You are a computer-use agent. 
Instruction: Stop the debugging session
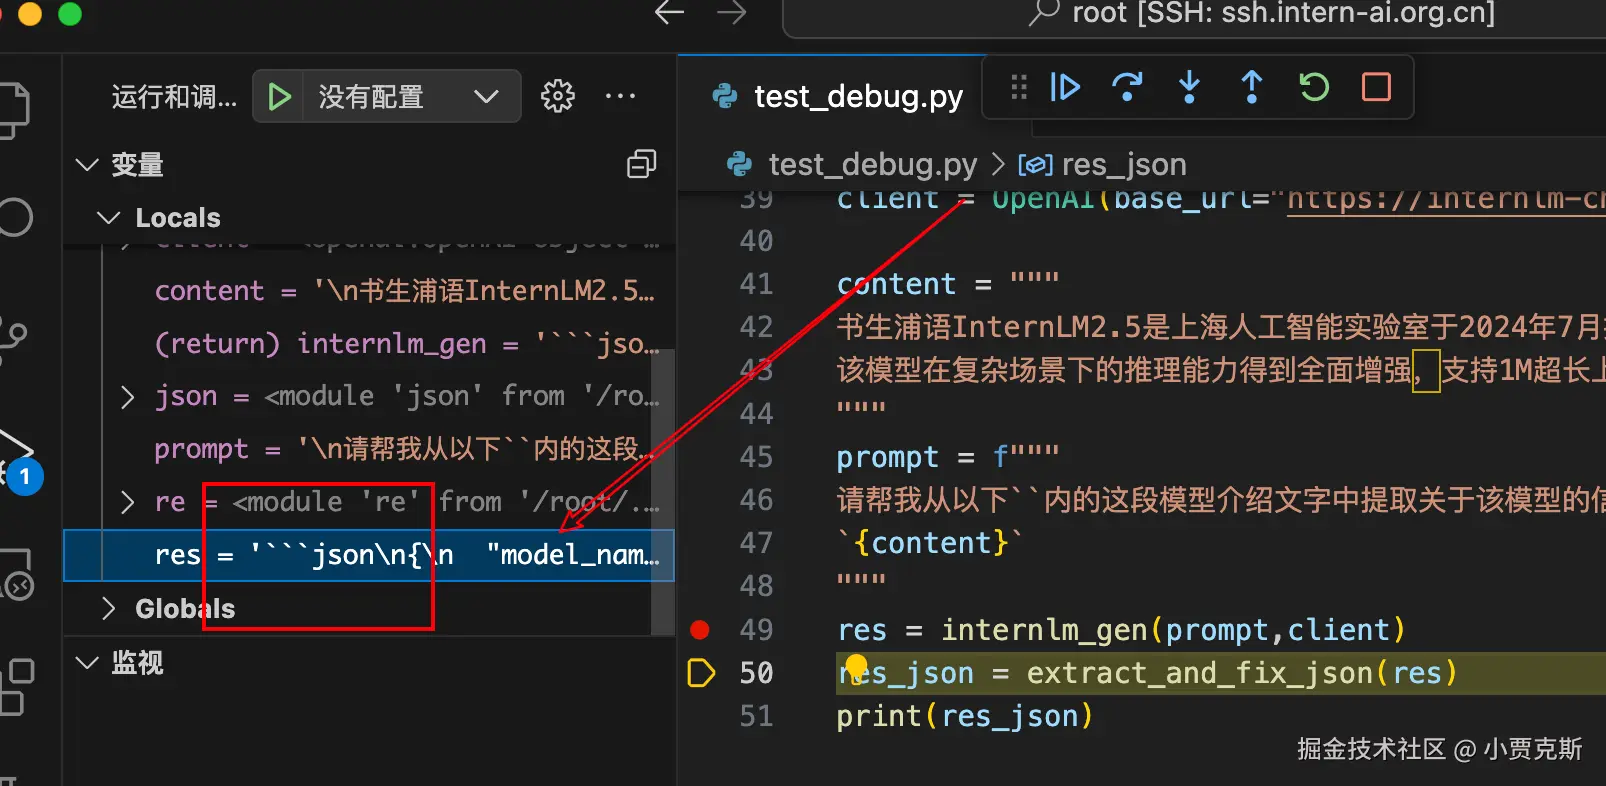point(1377,87)
